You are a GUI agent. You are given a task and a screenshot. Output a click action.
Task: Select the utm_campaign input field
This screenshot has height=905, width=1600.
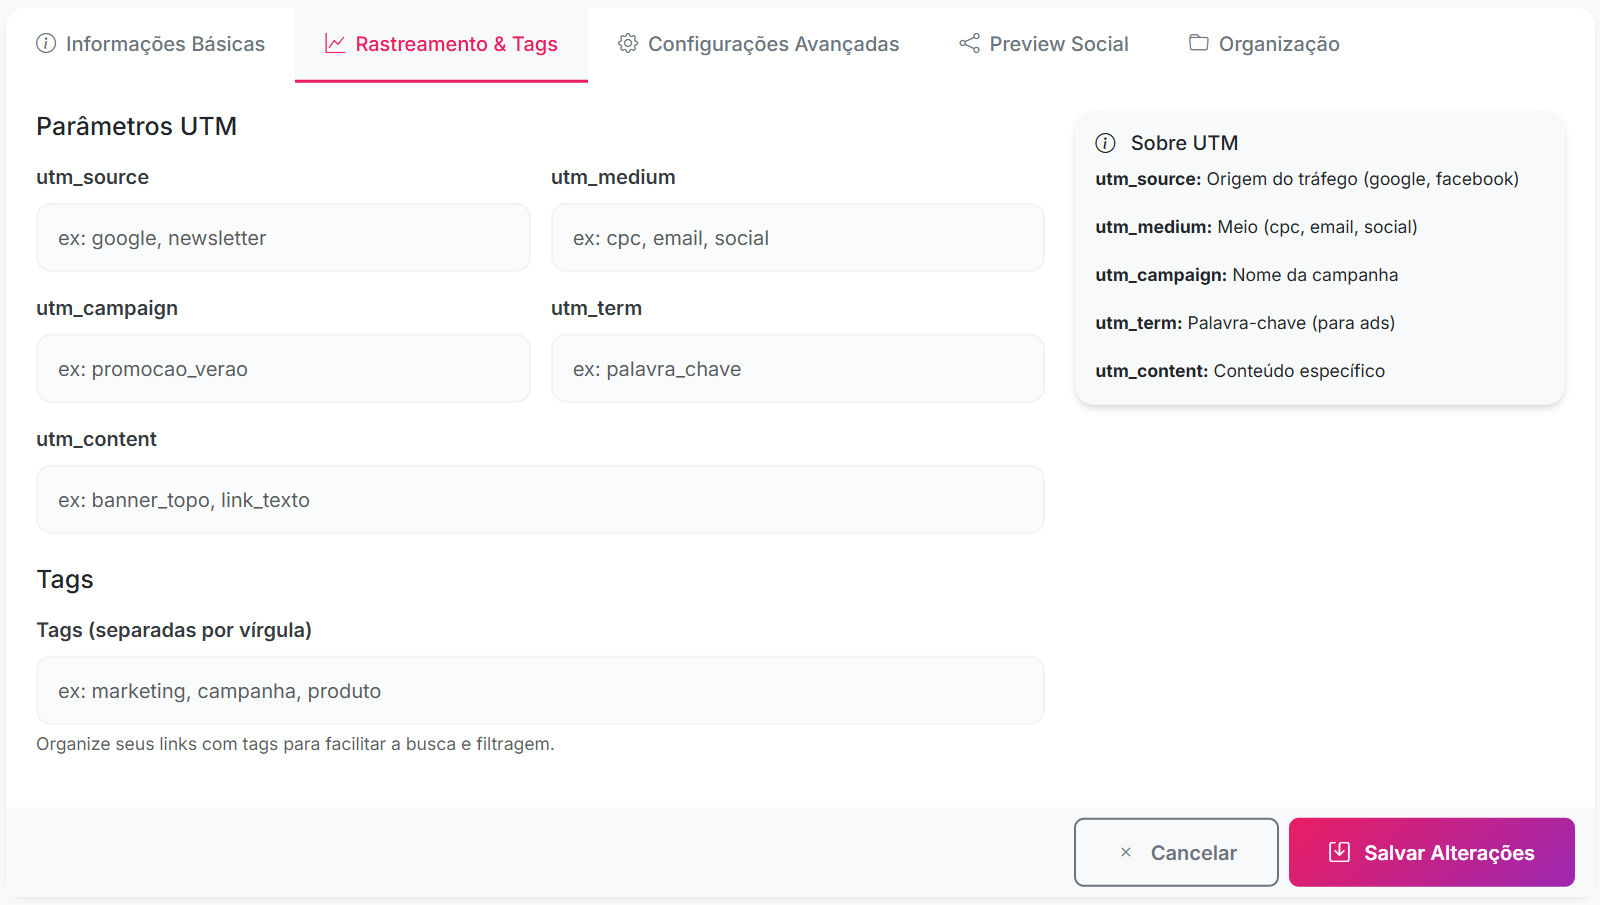pyautogui.click(x=283, y=368)
